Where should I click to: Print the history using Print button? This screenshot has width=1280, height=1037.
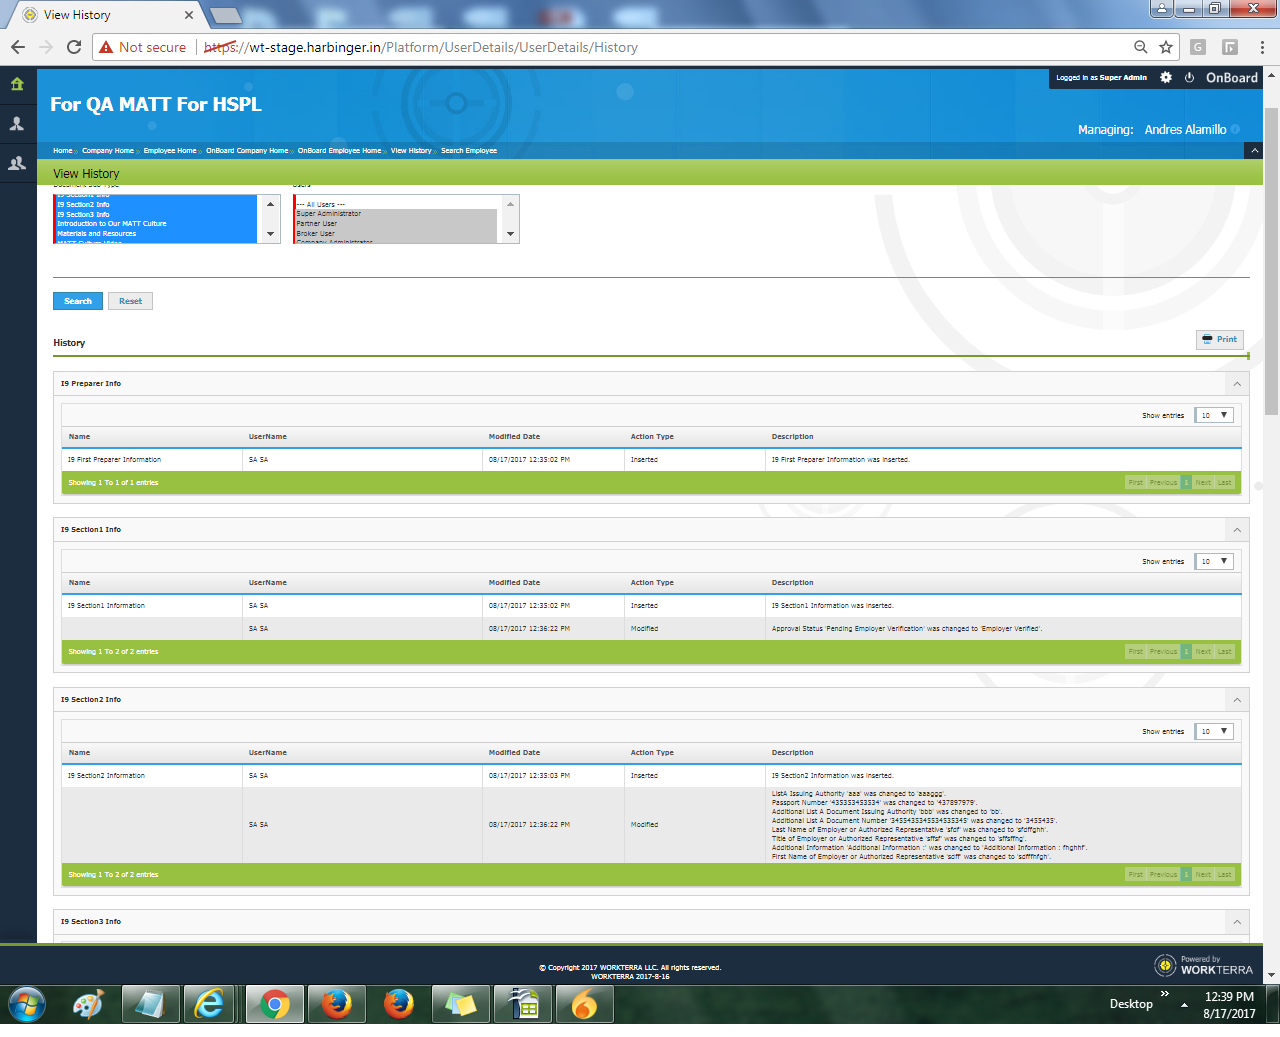pyautogui.click(x=1220, y=339)
